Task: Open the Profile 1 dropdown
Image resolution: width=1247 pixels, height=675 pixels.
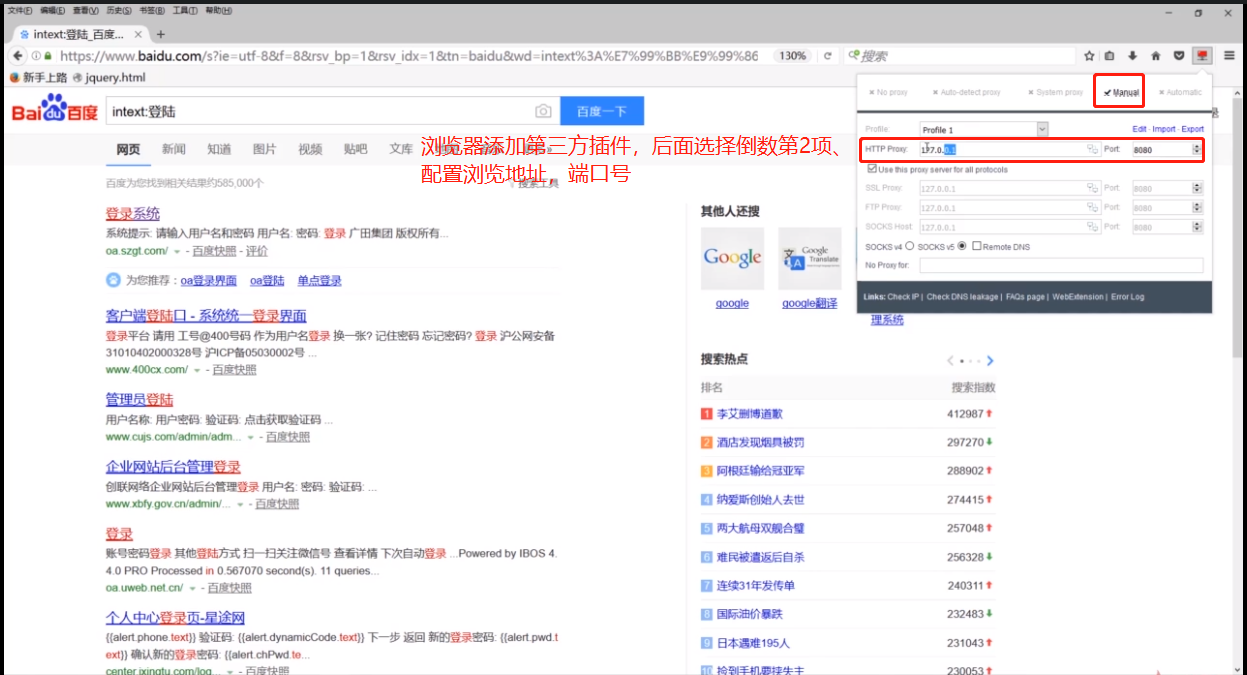Action: click(x=984, y=130)
